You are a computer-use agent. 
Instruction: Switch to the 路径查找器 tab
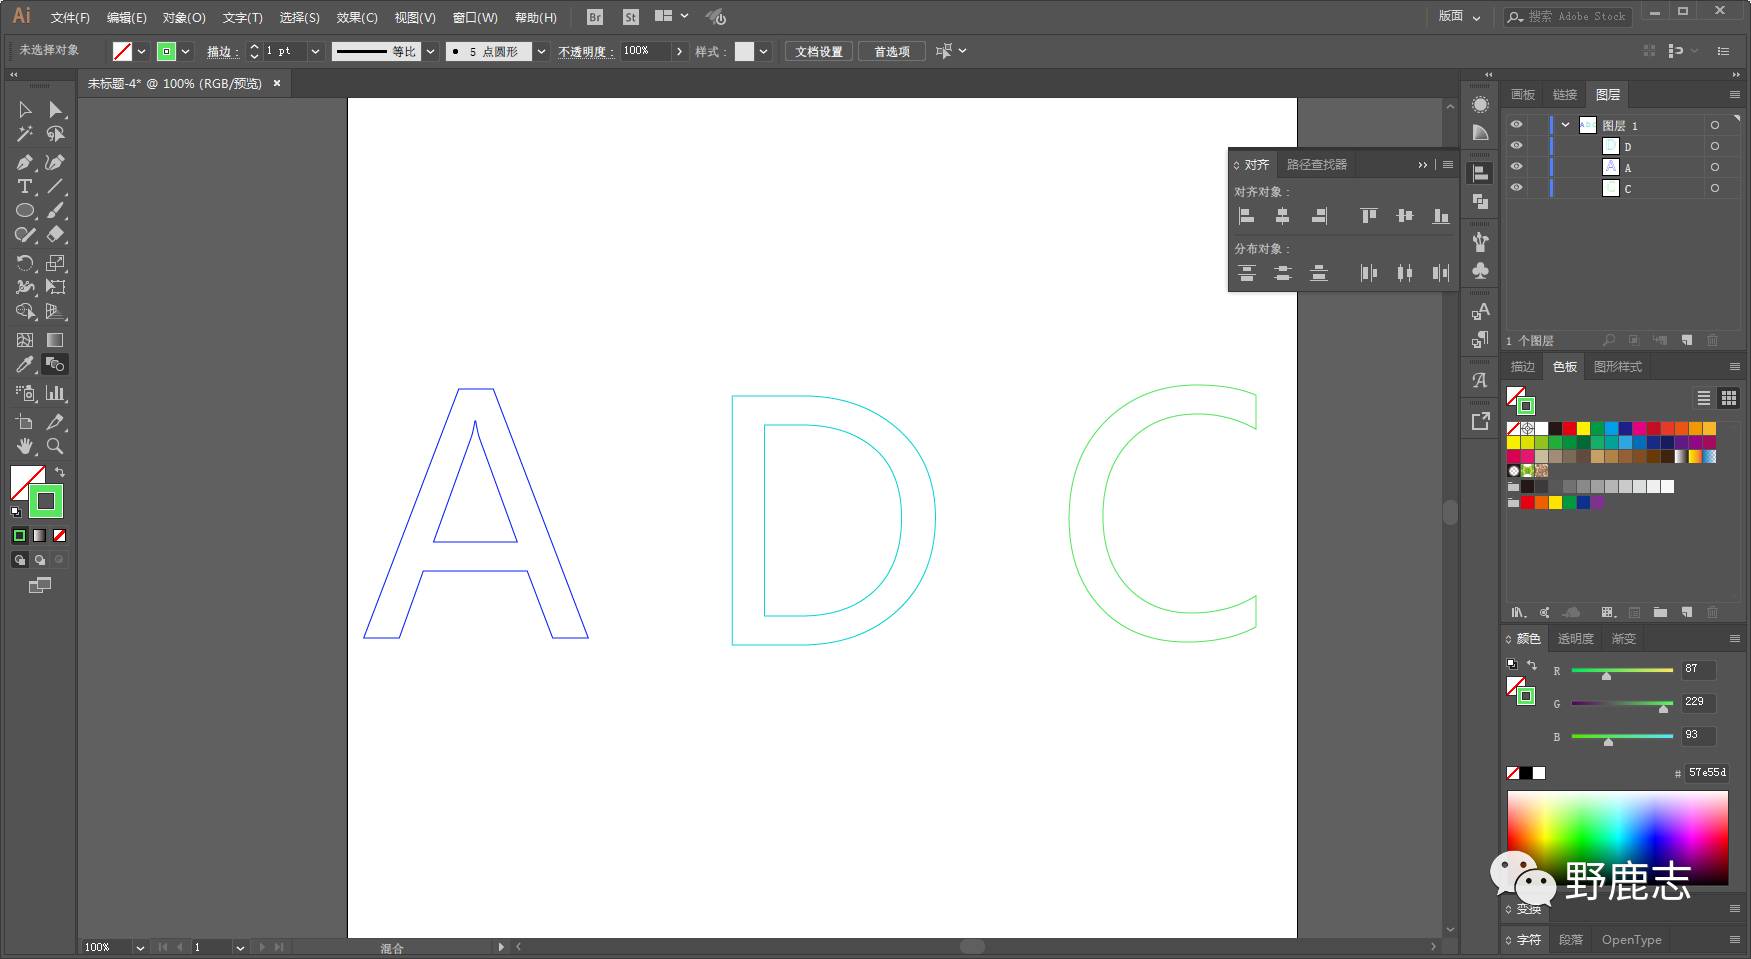(1316, 164)
